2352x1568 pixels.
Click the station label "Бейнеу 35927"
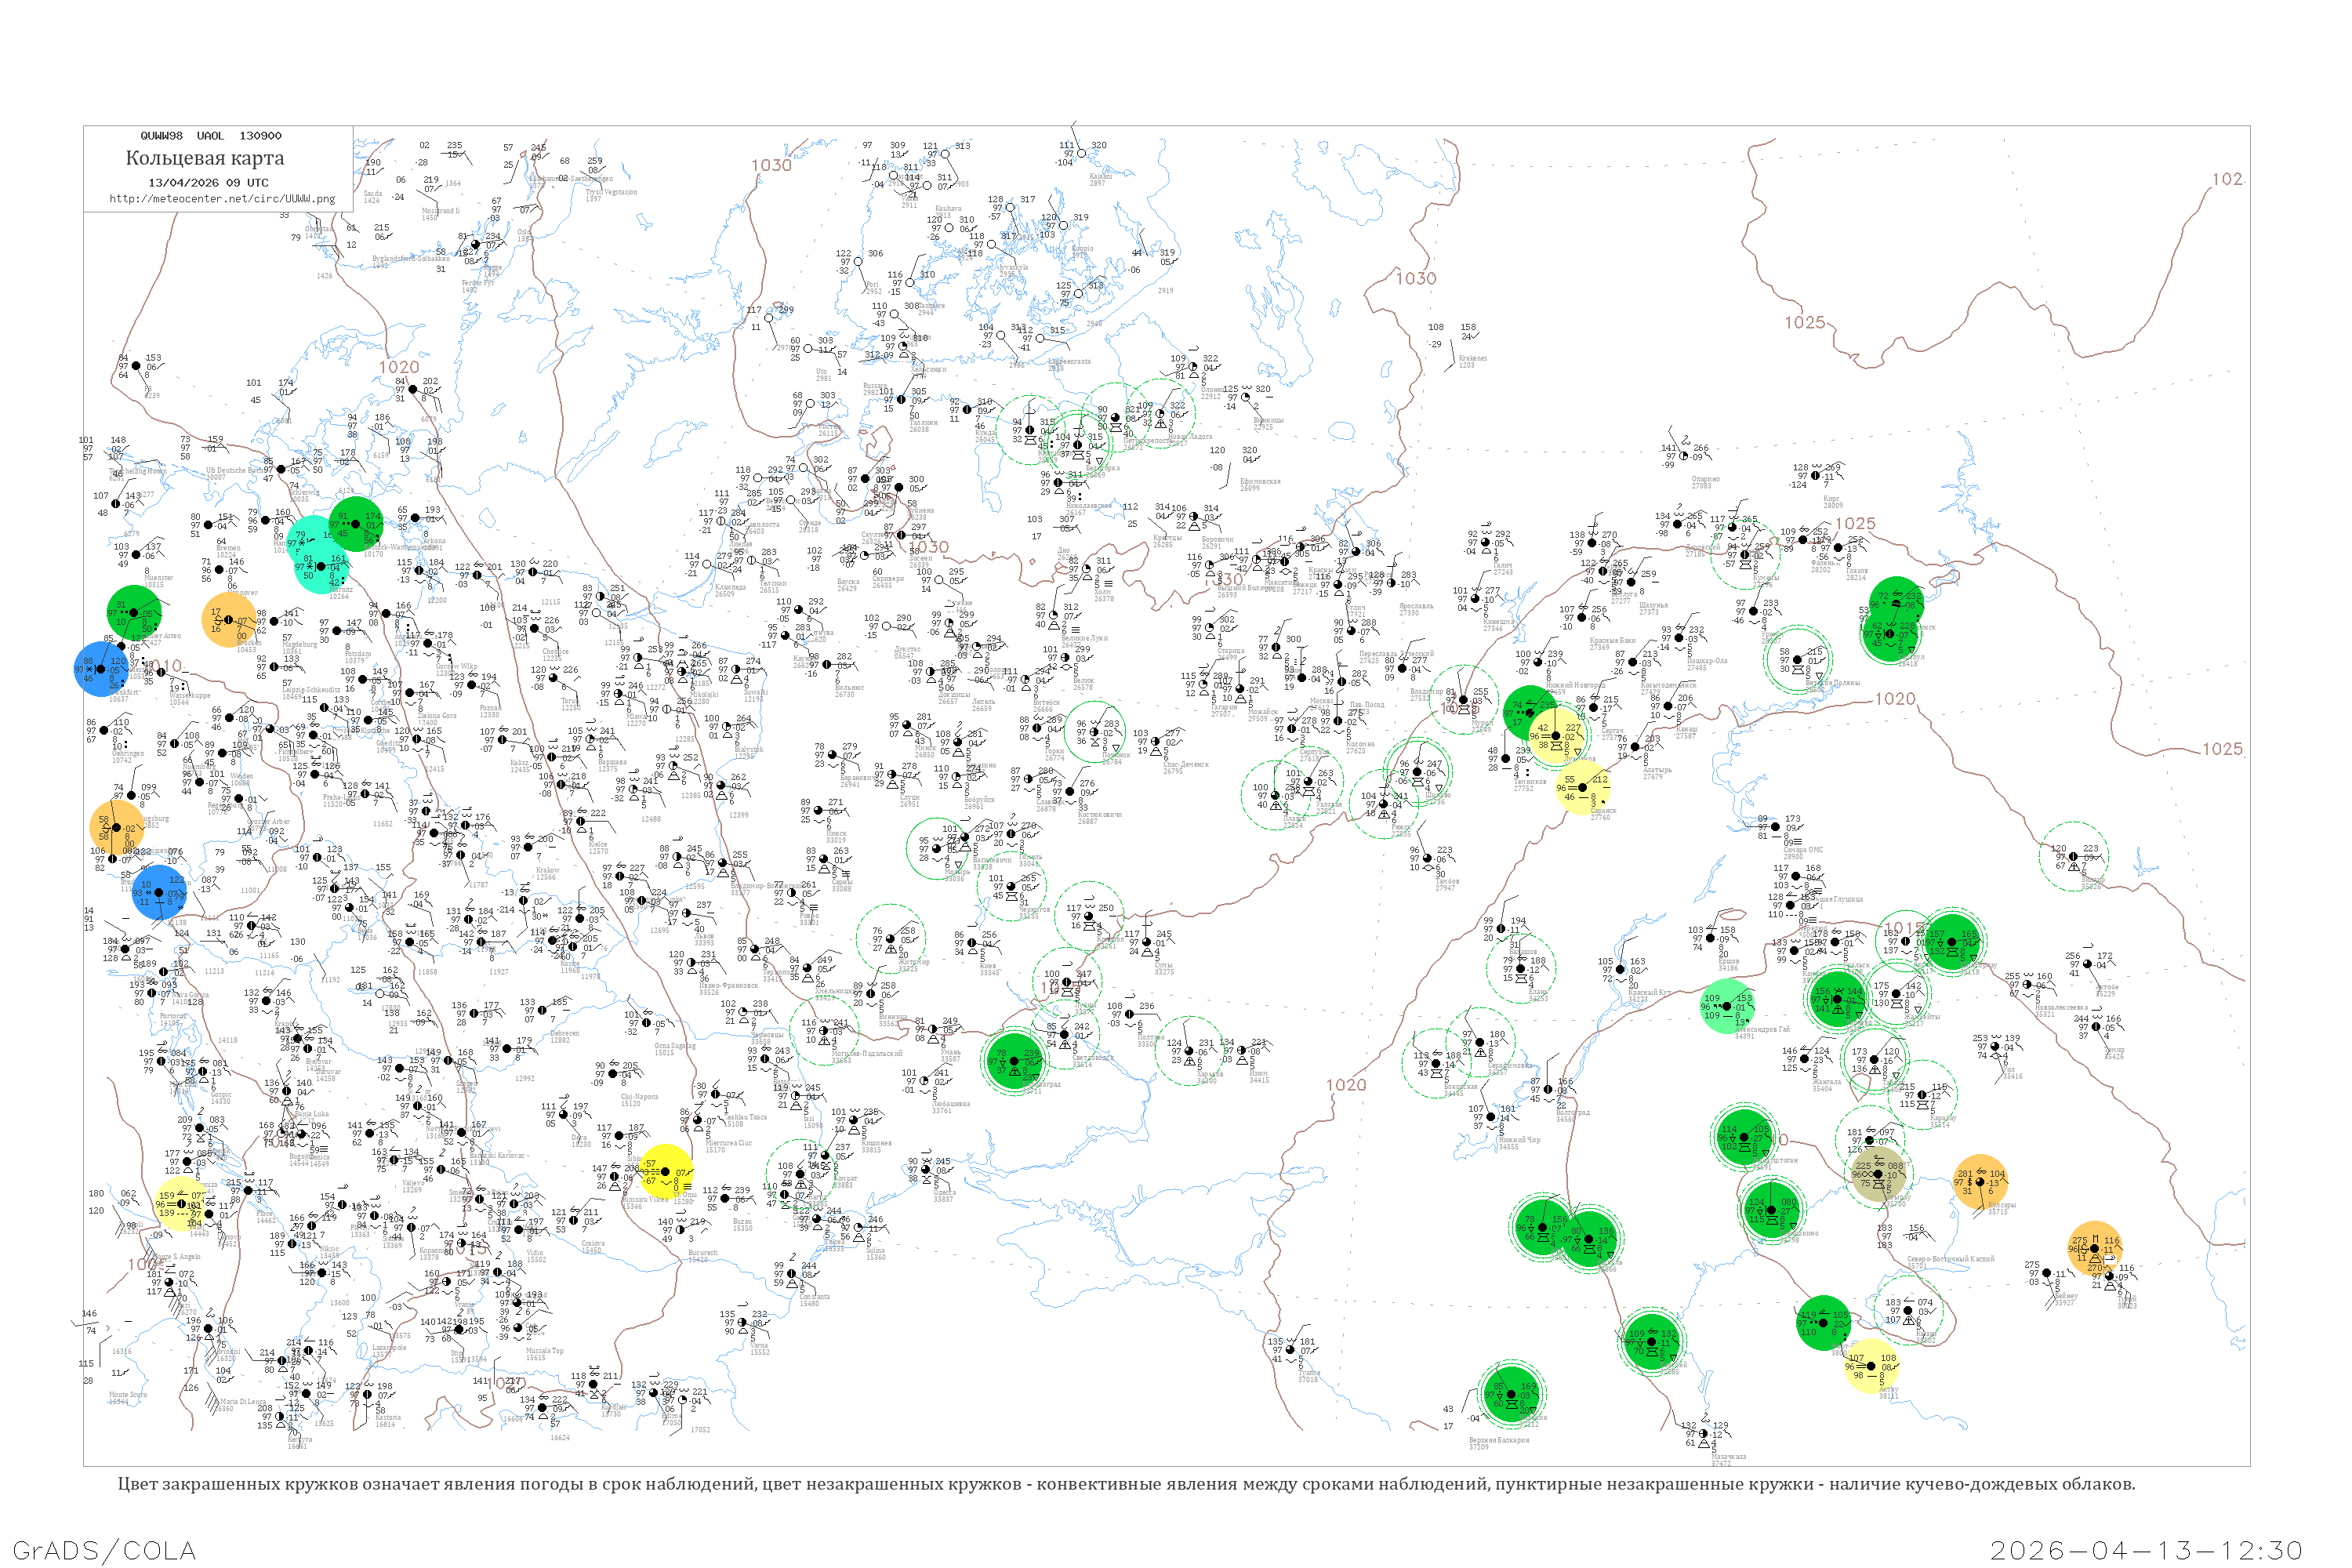[2066, 1299]
